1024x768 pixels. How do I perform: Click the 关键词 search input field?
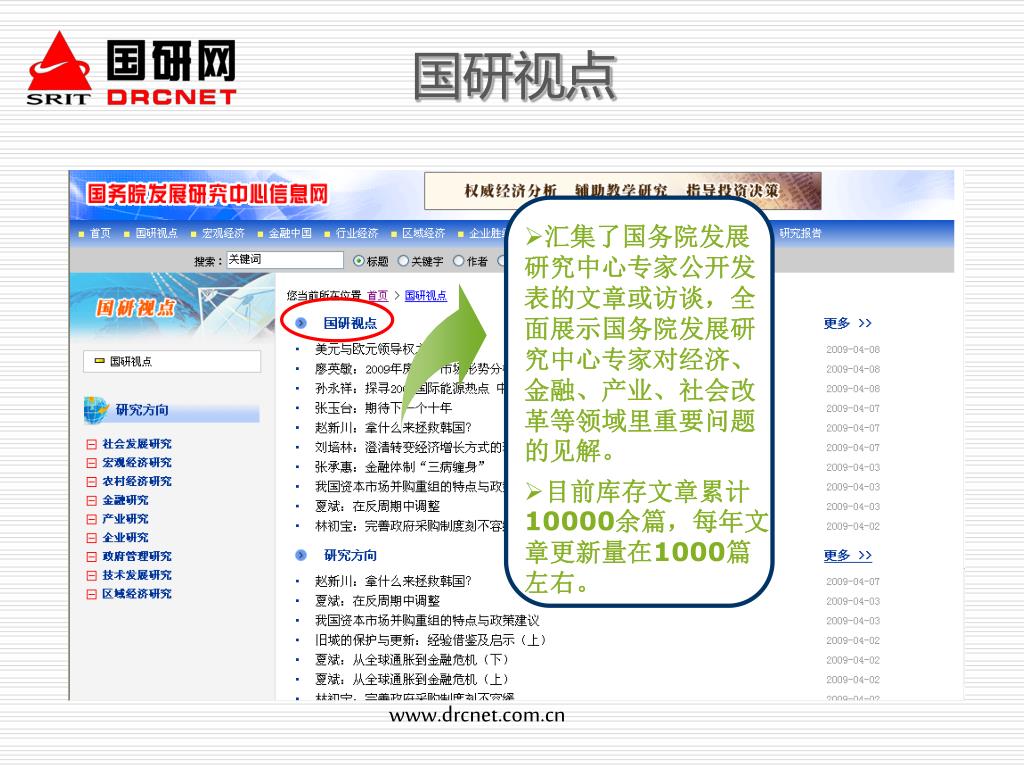point(284,260)
